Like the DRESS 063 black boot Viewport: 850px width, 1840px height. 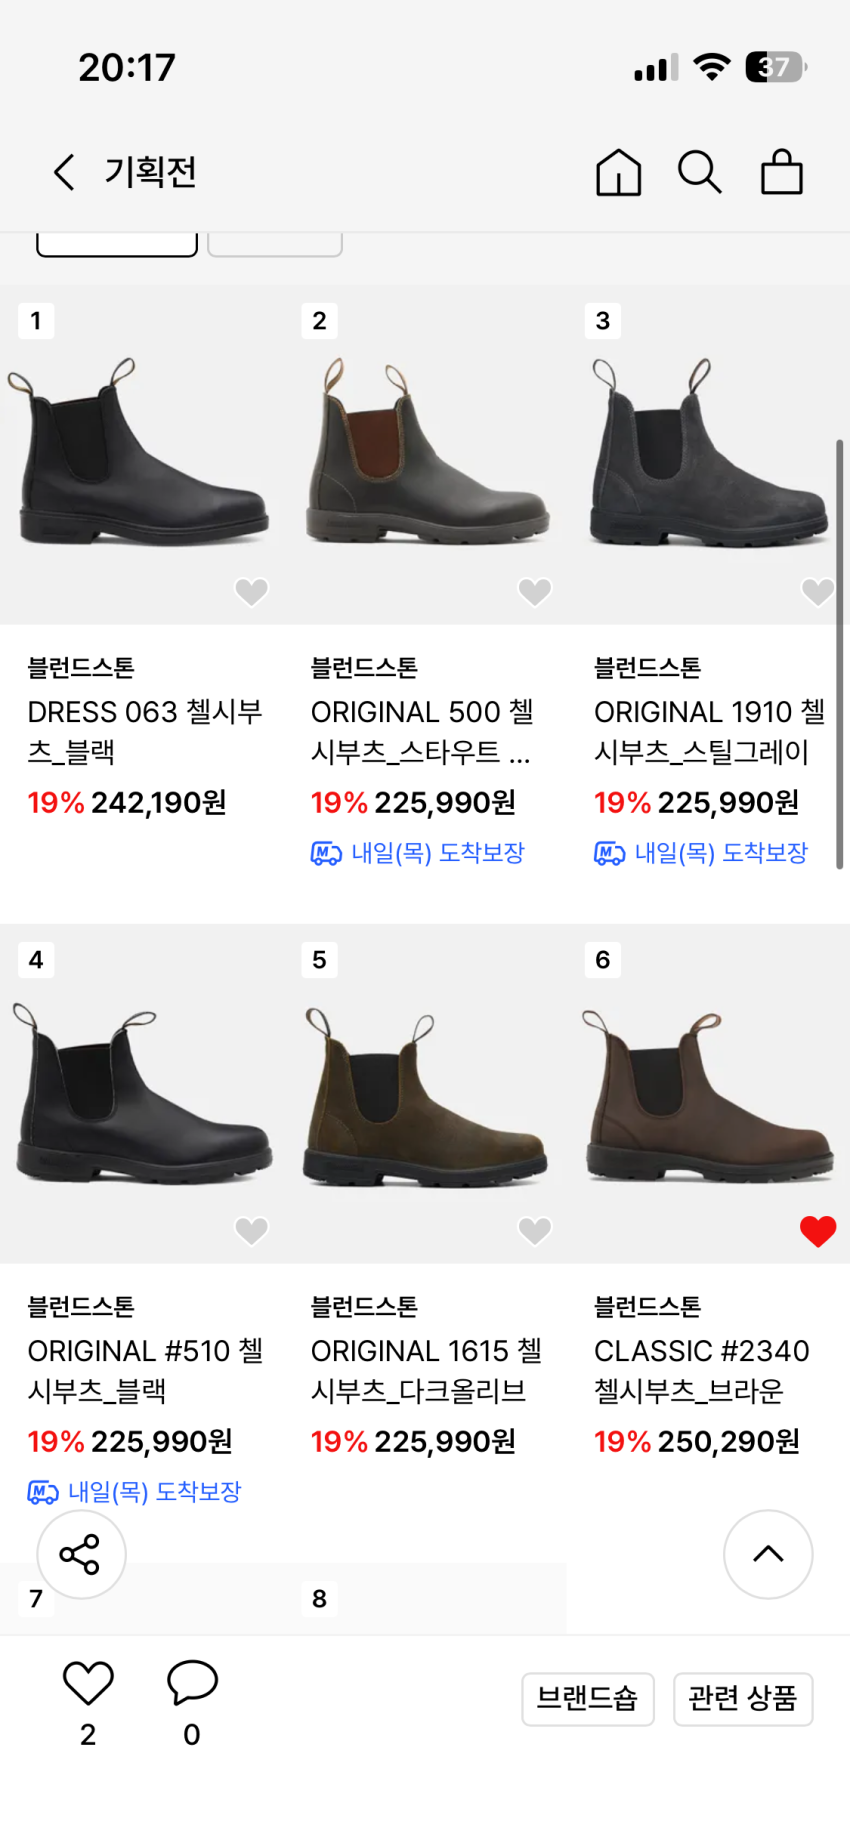tap(251, 592)
